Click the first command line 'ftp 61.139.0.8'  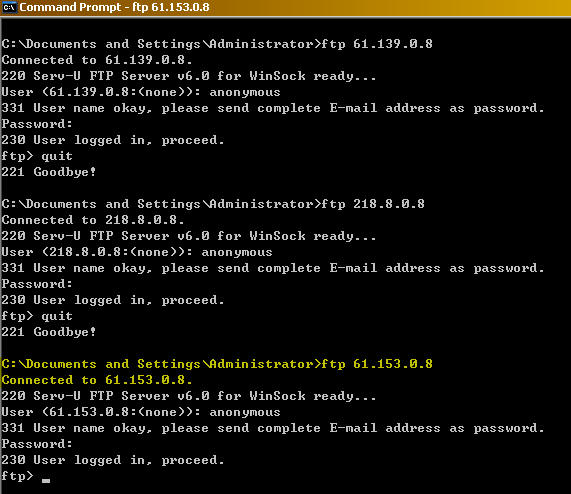point(377,44)
